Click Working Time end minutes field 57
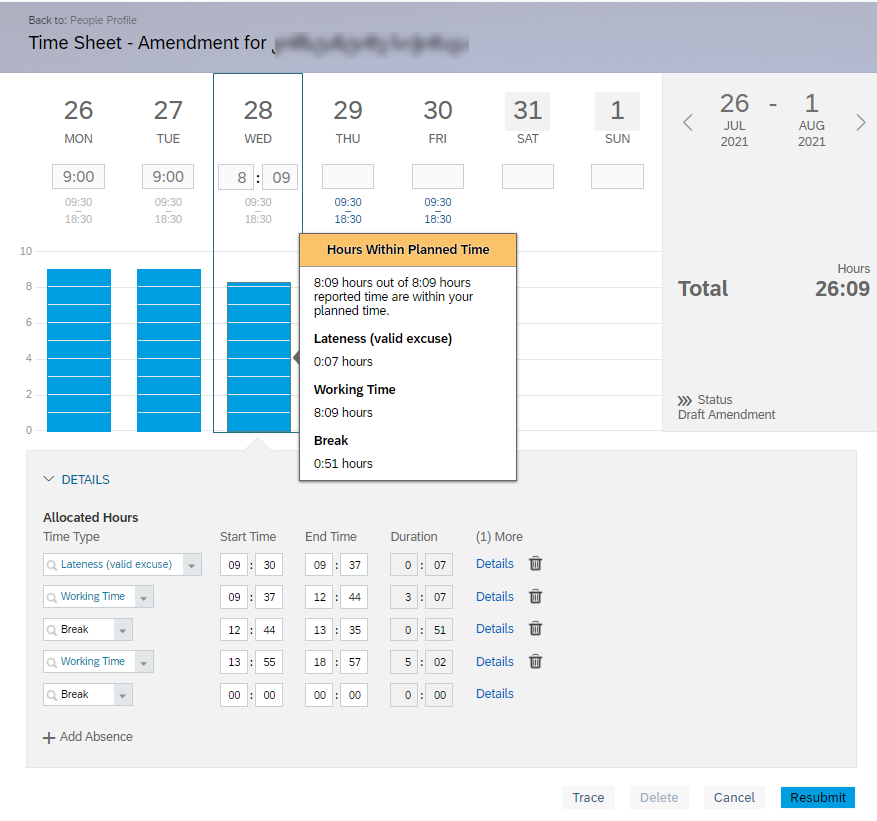The height and width of the screenshot is (821, 877). pos(354,662)
